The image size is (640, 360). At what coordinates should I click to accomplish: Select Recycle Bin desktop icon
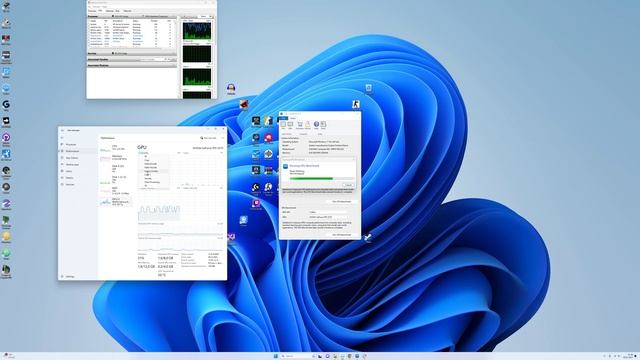[369, 88]
